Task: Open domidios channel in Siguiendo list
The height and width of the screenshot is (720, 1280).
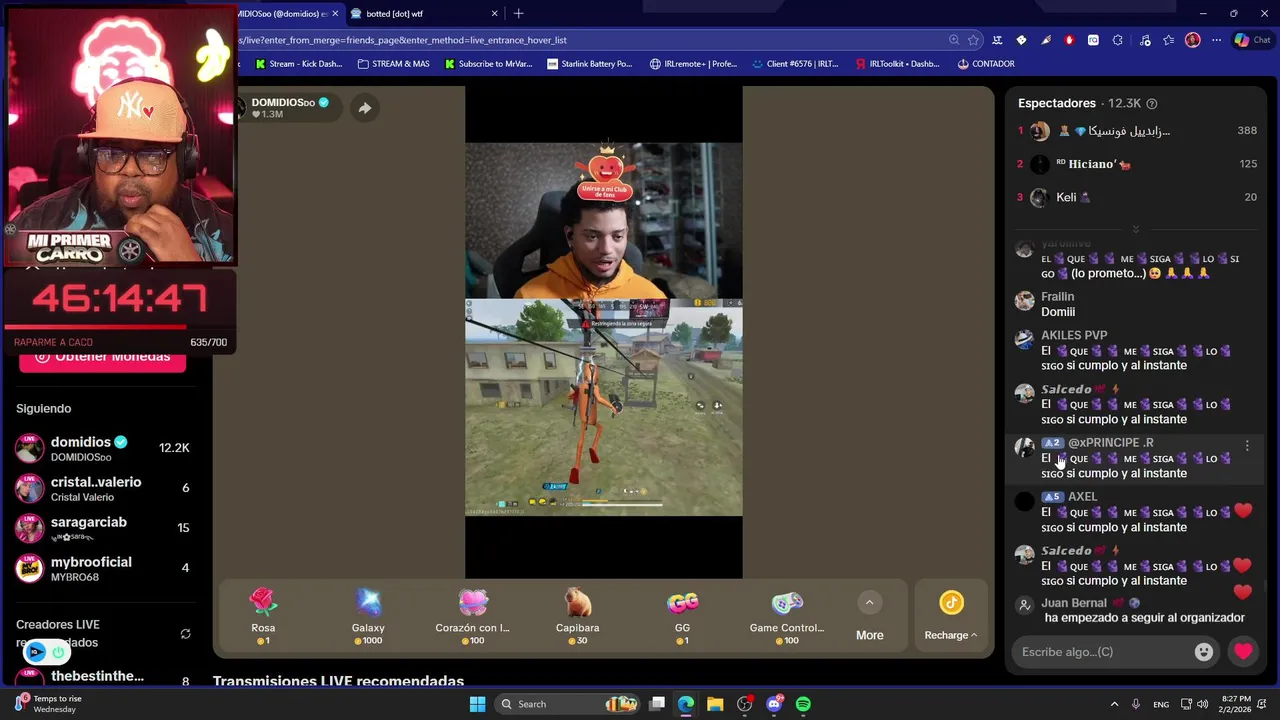Action: (x=104, y=448)
